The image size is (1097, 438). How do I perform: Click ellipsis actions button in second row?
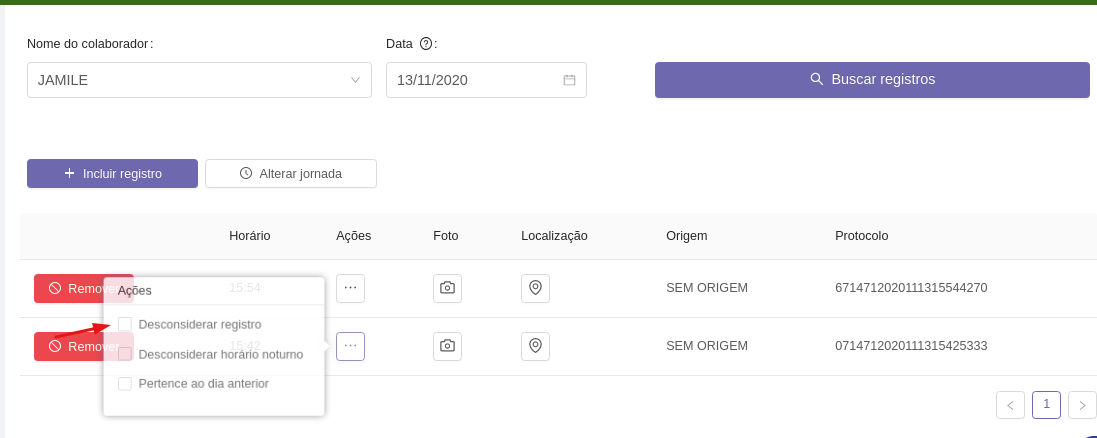pyautogui.click(x=350, y=346)
